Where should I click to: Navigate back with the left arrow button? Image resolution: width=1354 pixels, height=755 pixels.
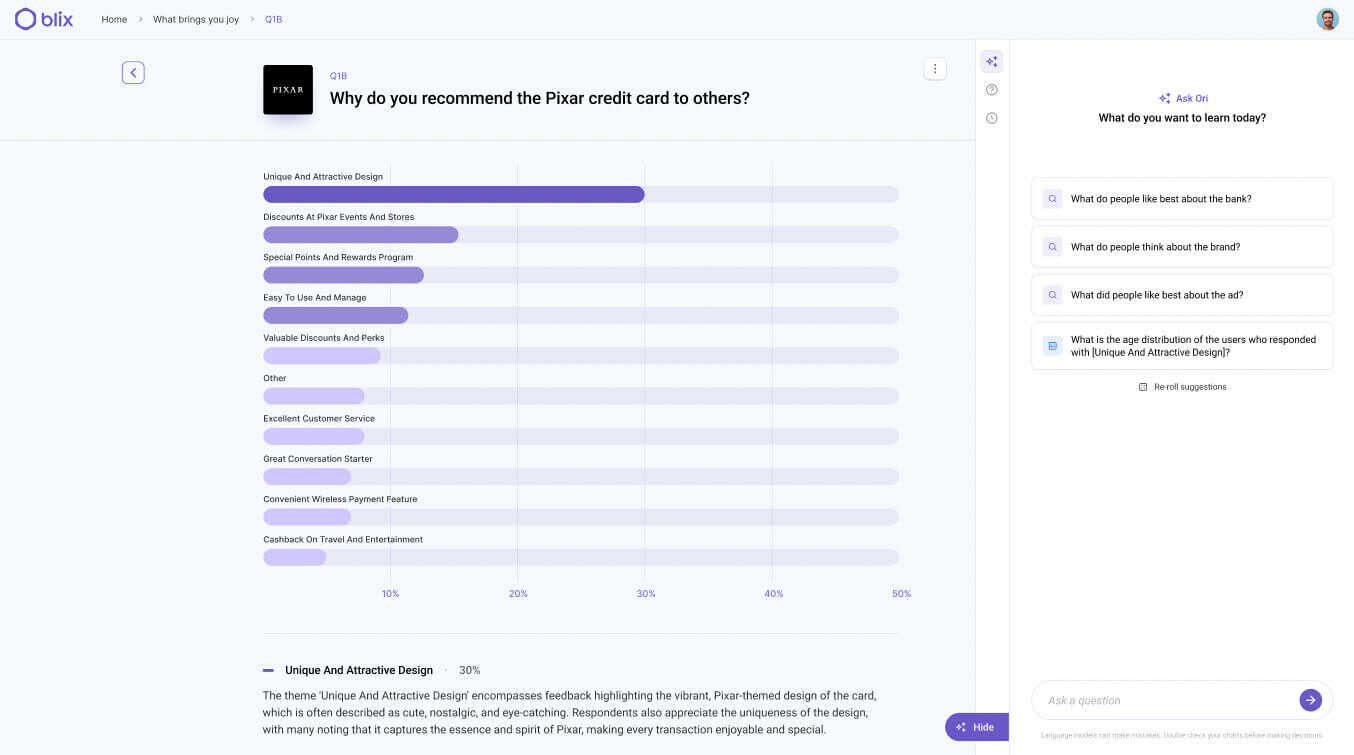[133, 72]
